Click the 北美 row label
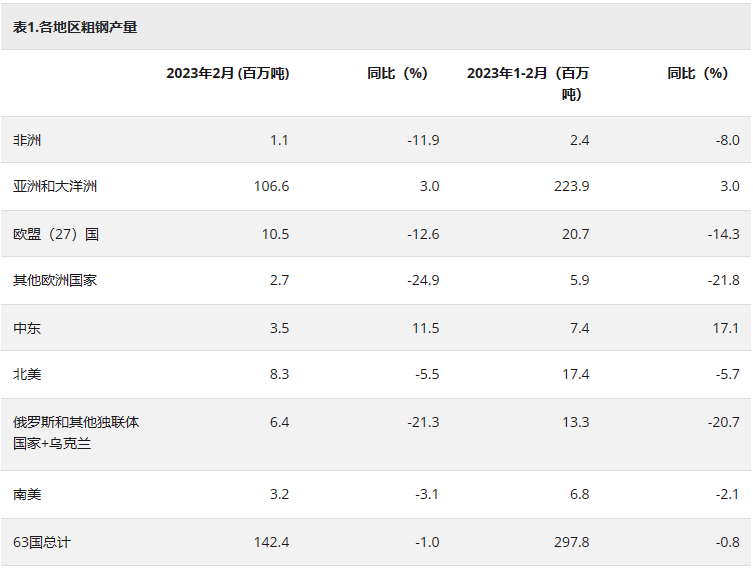Viewport: 753px width, 568px height. (x=28, y=374)
